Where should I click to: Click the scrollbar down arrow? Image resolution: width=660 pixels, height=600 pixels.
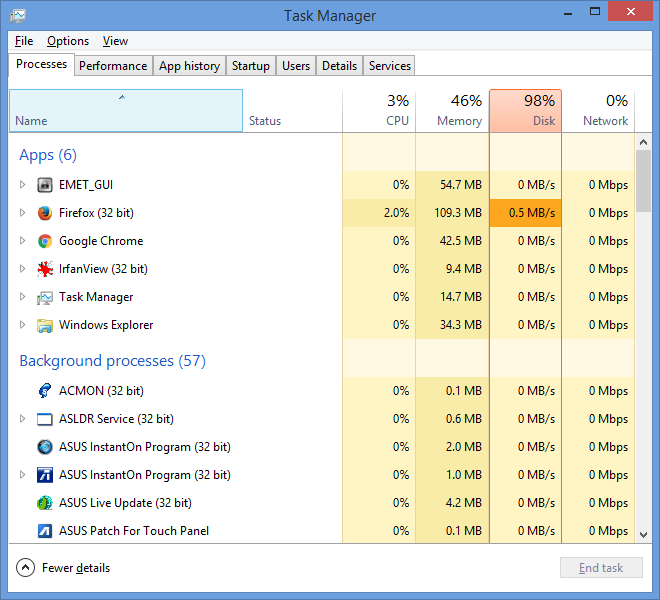click(643, 535)
